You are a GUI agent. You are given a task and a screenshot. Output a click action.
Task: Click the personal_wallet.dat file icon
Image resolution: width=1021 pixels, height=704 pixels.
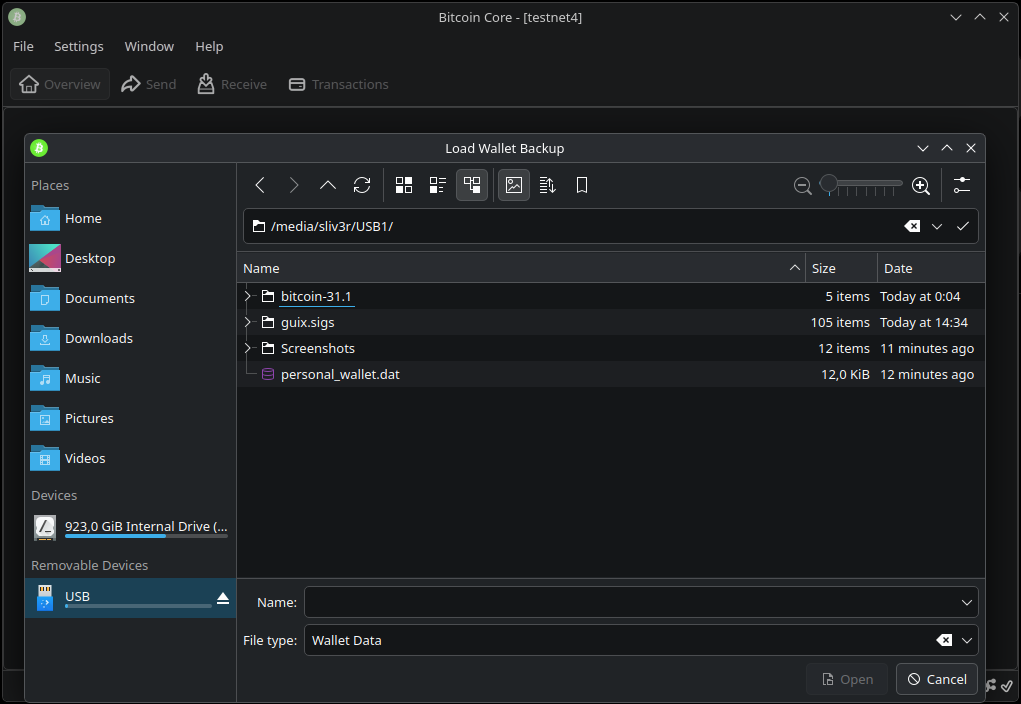coord(268,374)
